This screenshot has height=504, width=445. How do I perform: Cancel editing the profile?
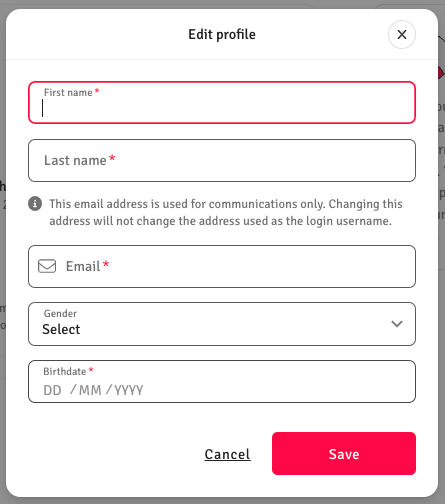point(227,454)
